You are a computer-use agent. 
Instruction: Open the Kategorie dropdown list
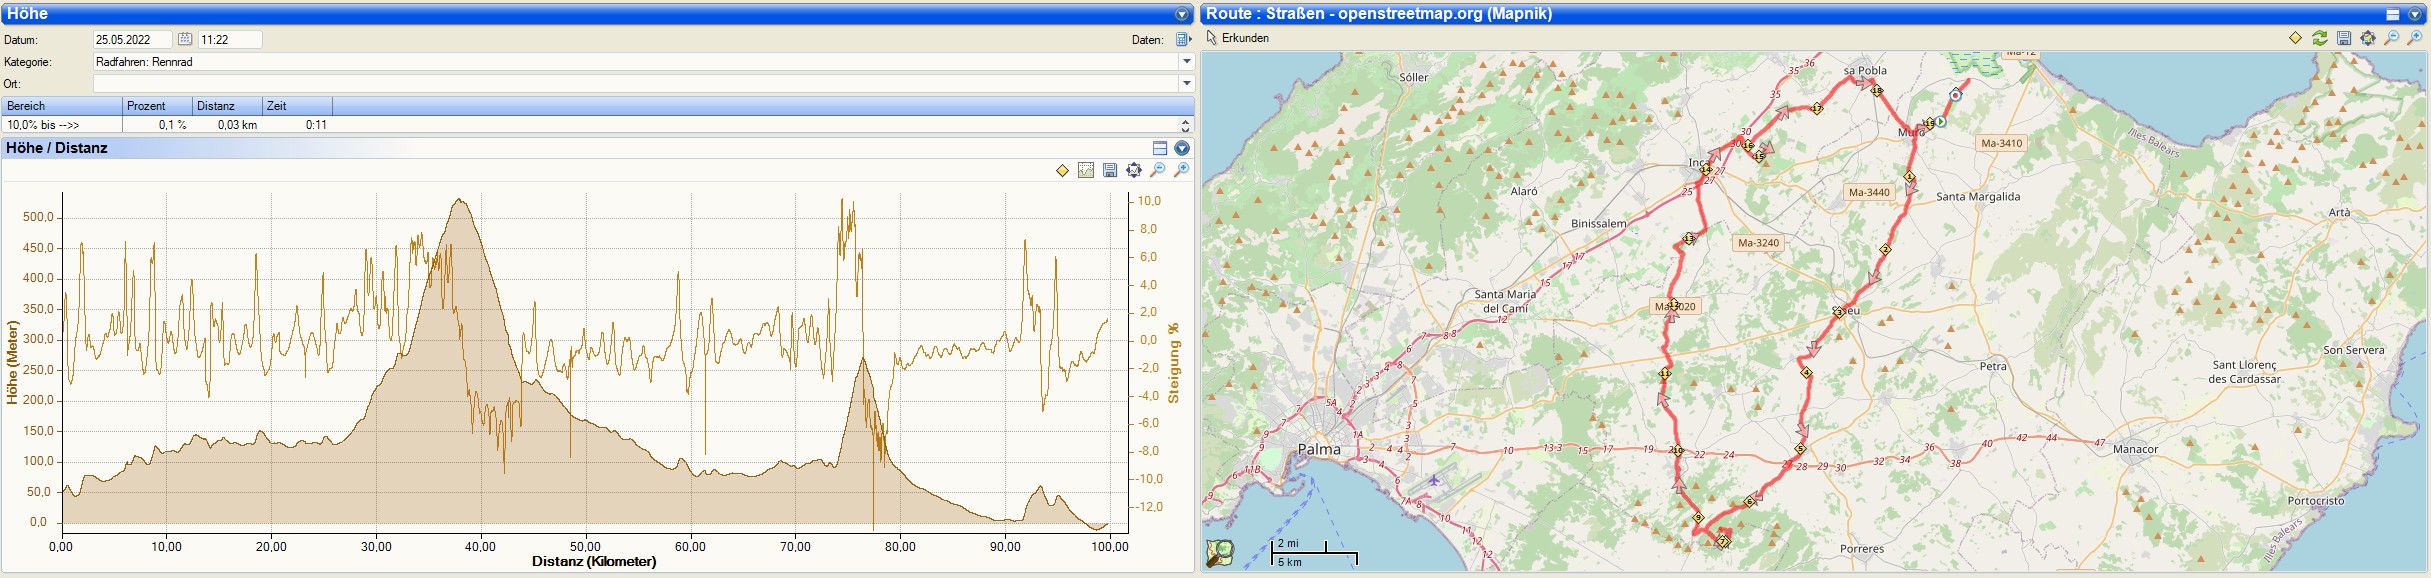pos(1186,62)
